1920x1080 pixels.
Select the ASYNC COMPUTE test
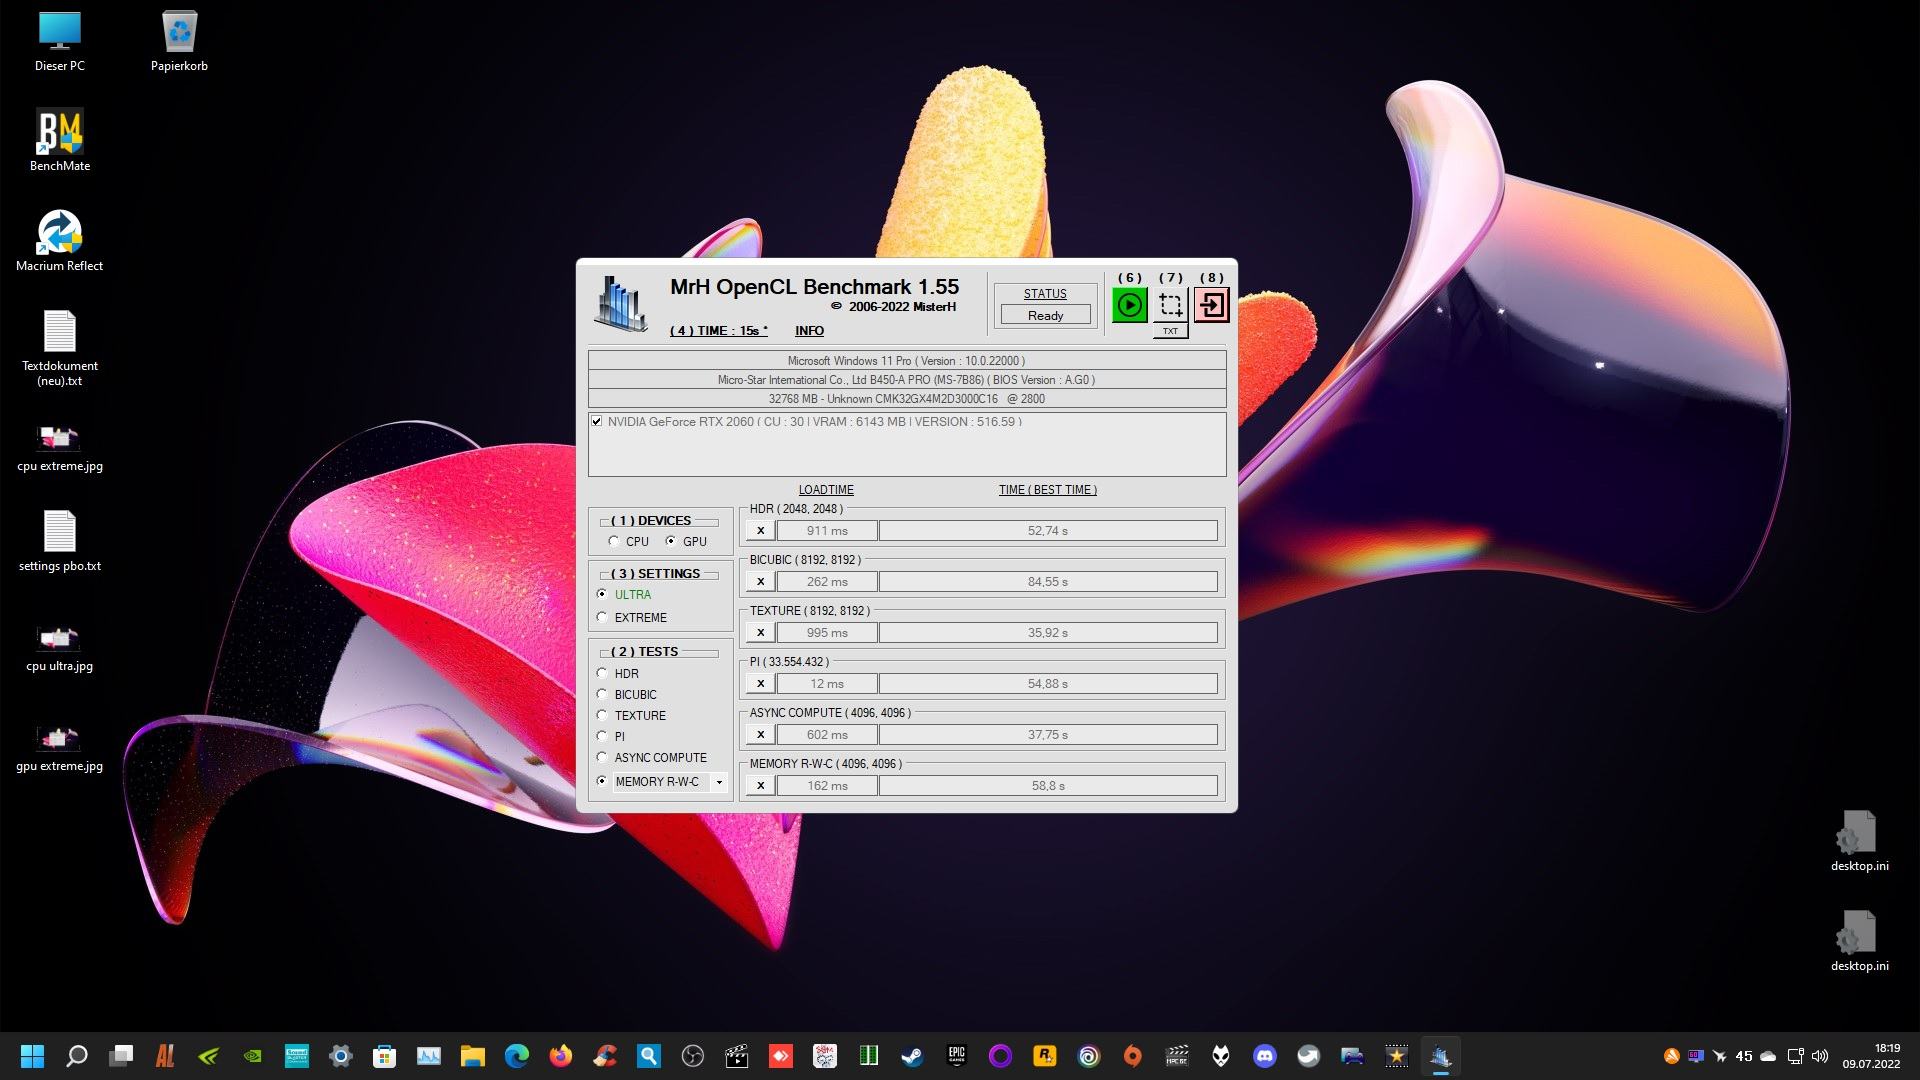pos(602,757)
